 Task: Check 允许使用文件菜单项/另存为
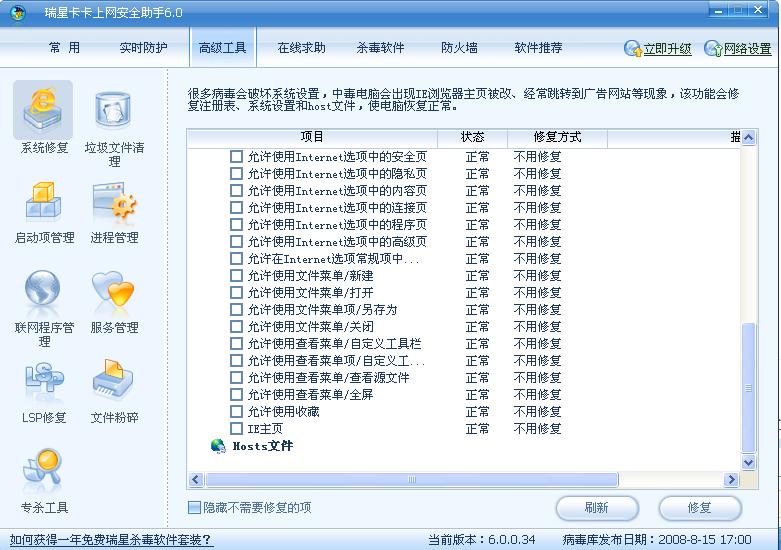236,309
